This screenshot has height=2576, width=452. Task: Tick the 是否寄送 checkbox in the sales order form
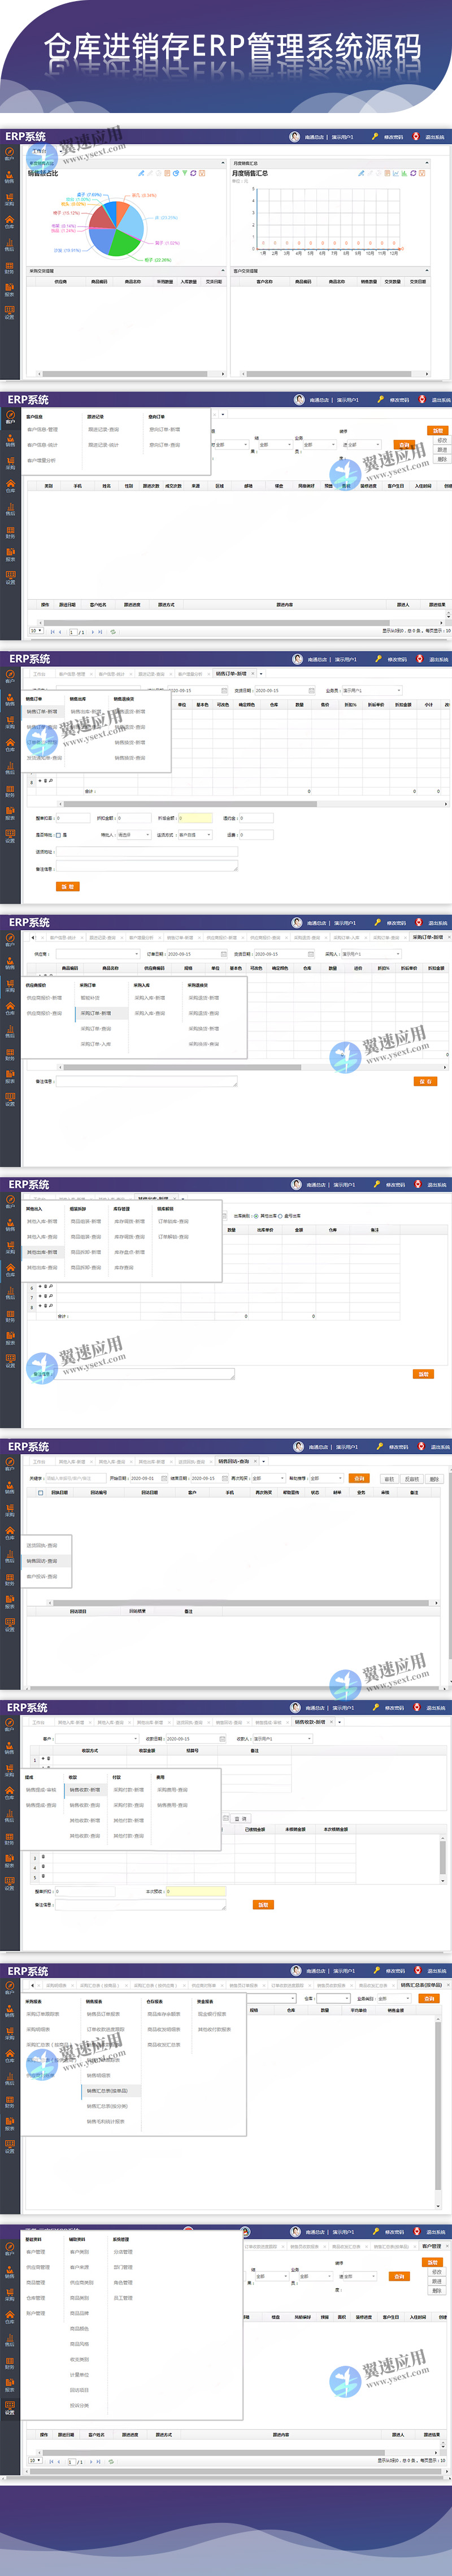pyautogui.click(x=59, y=834)
